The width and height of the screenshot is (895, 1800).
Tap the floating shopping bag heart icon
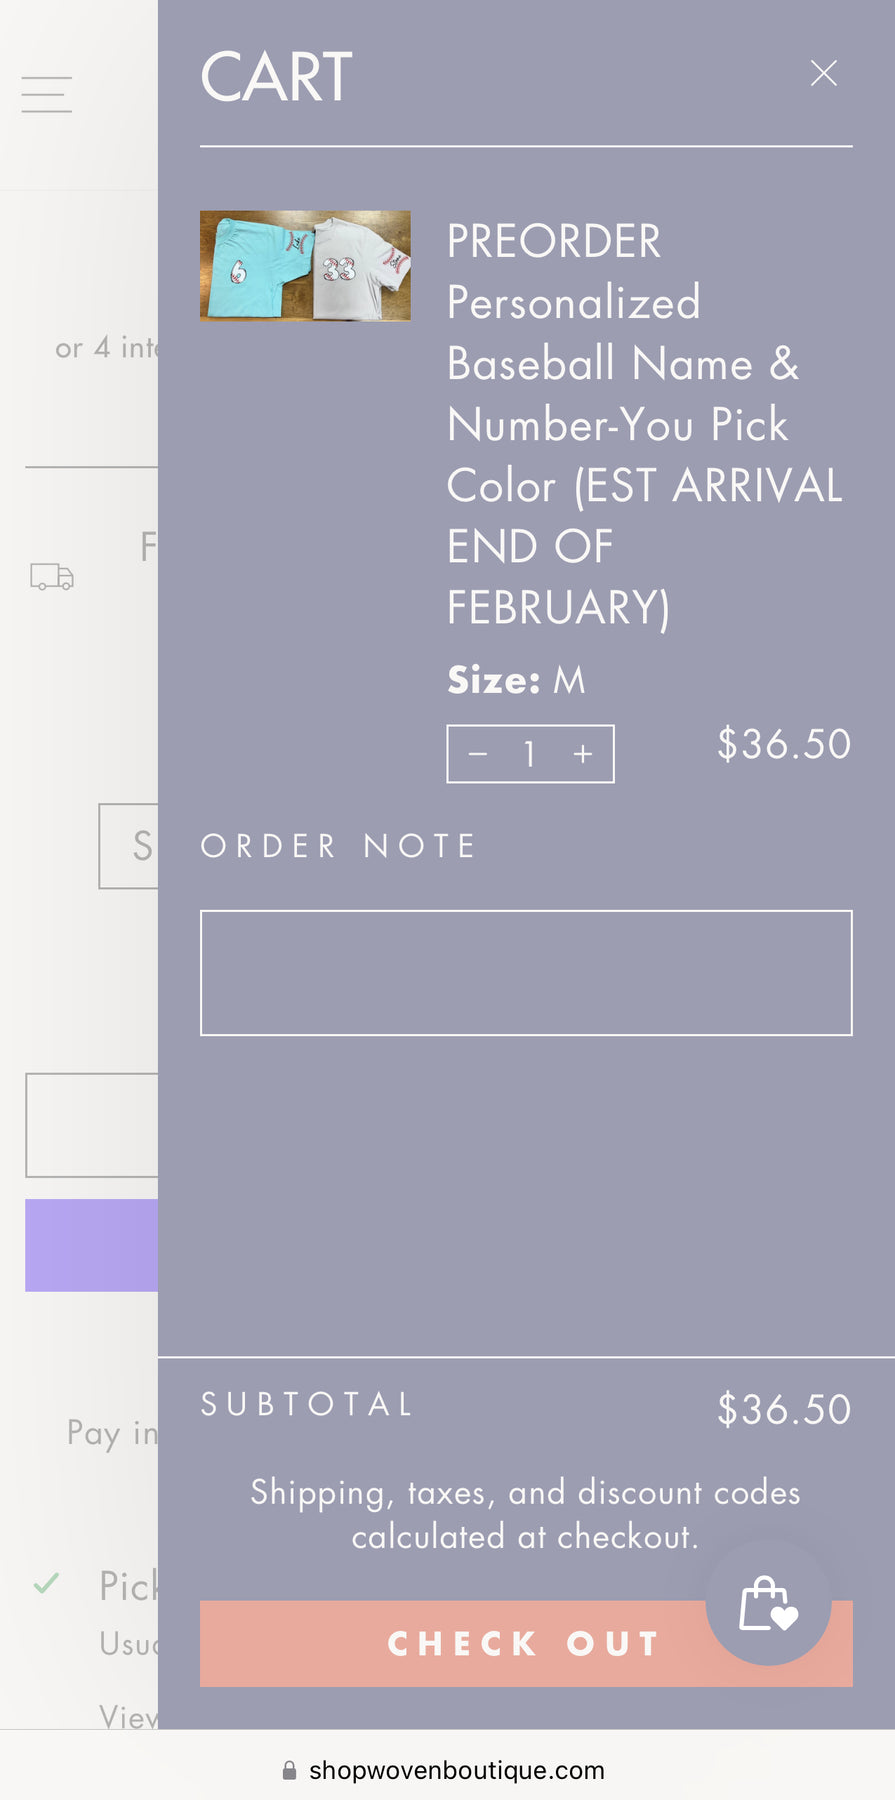coord(768,1602)
